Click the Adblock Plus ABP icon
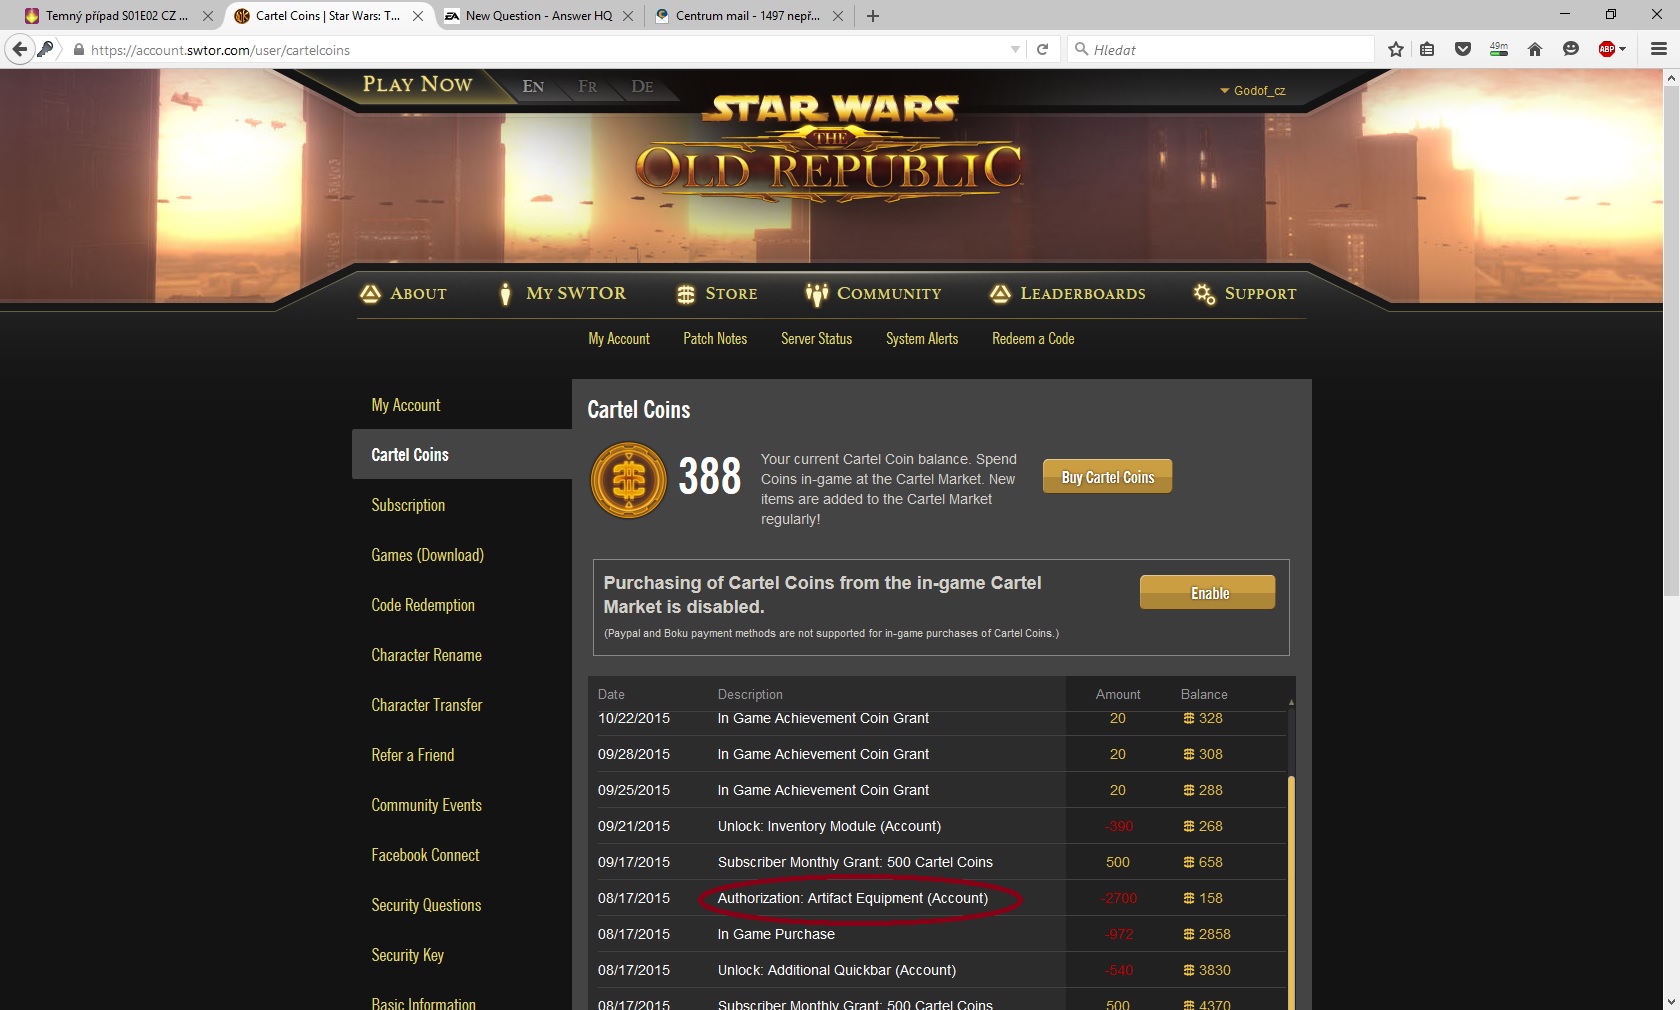 (1607, 49)
